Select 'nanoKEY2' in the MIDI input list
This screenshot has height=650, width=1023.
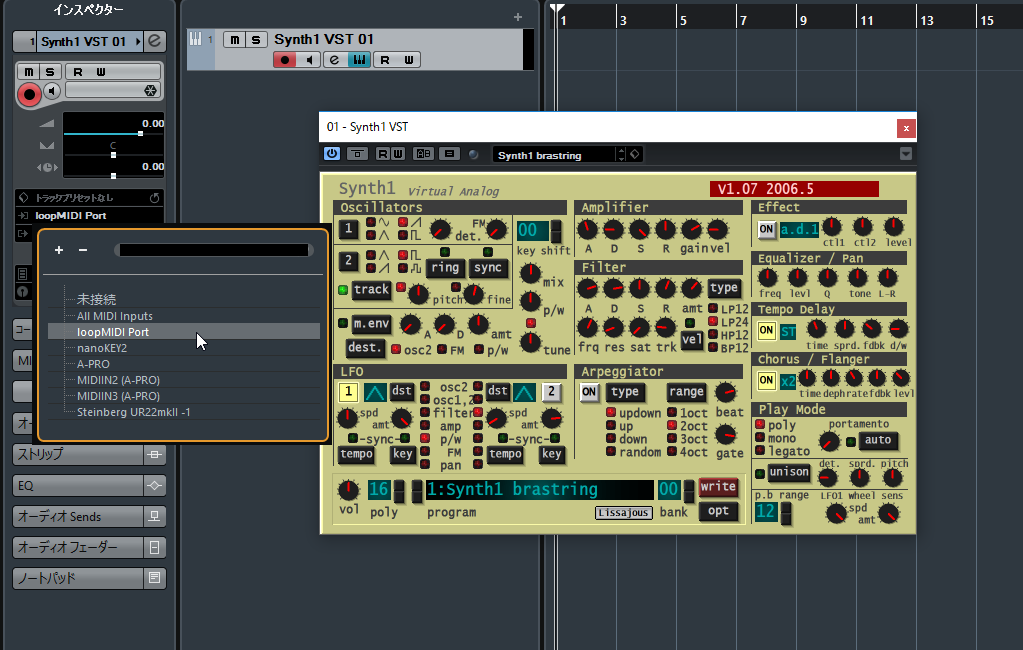point(102,348)
